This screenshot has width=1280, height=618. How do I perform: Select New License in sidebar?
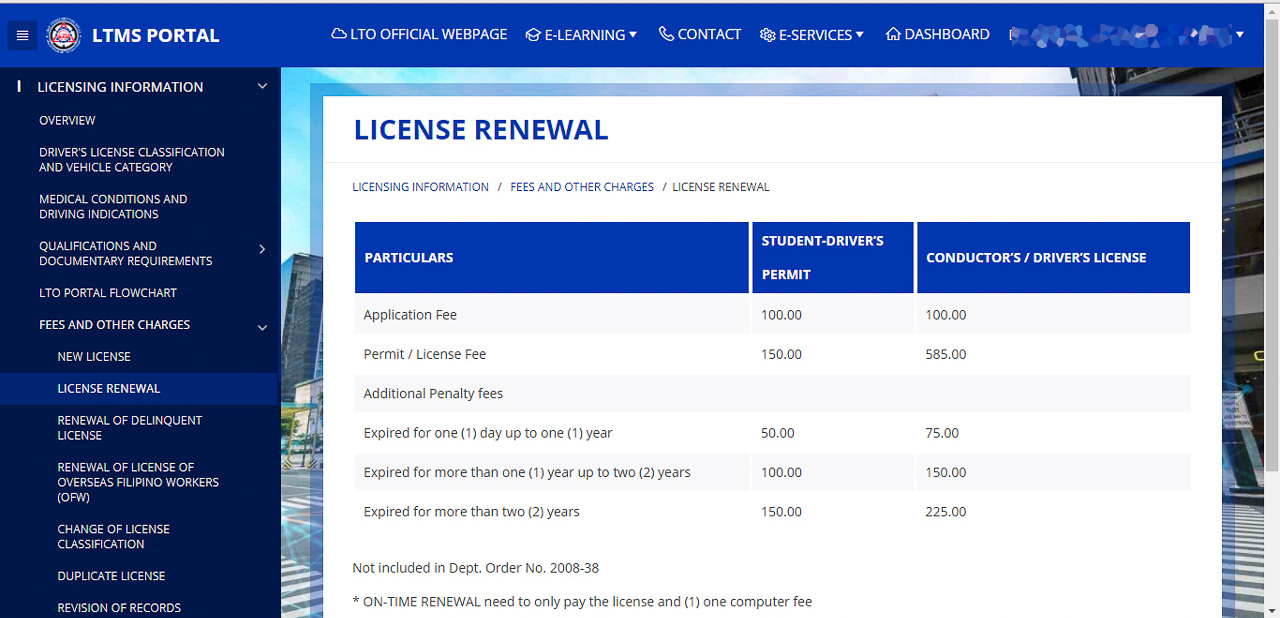pos(94,357)
